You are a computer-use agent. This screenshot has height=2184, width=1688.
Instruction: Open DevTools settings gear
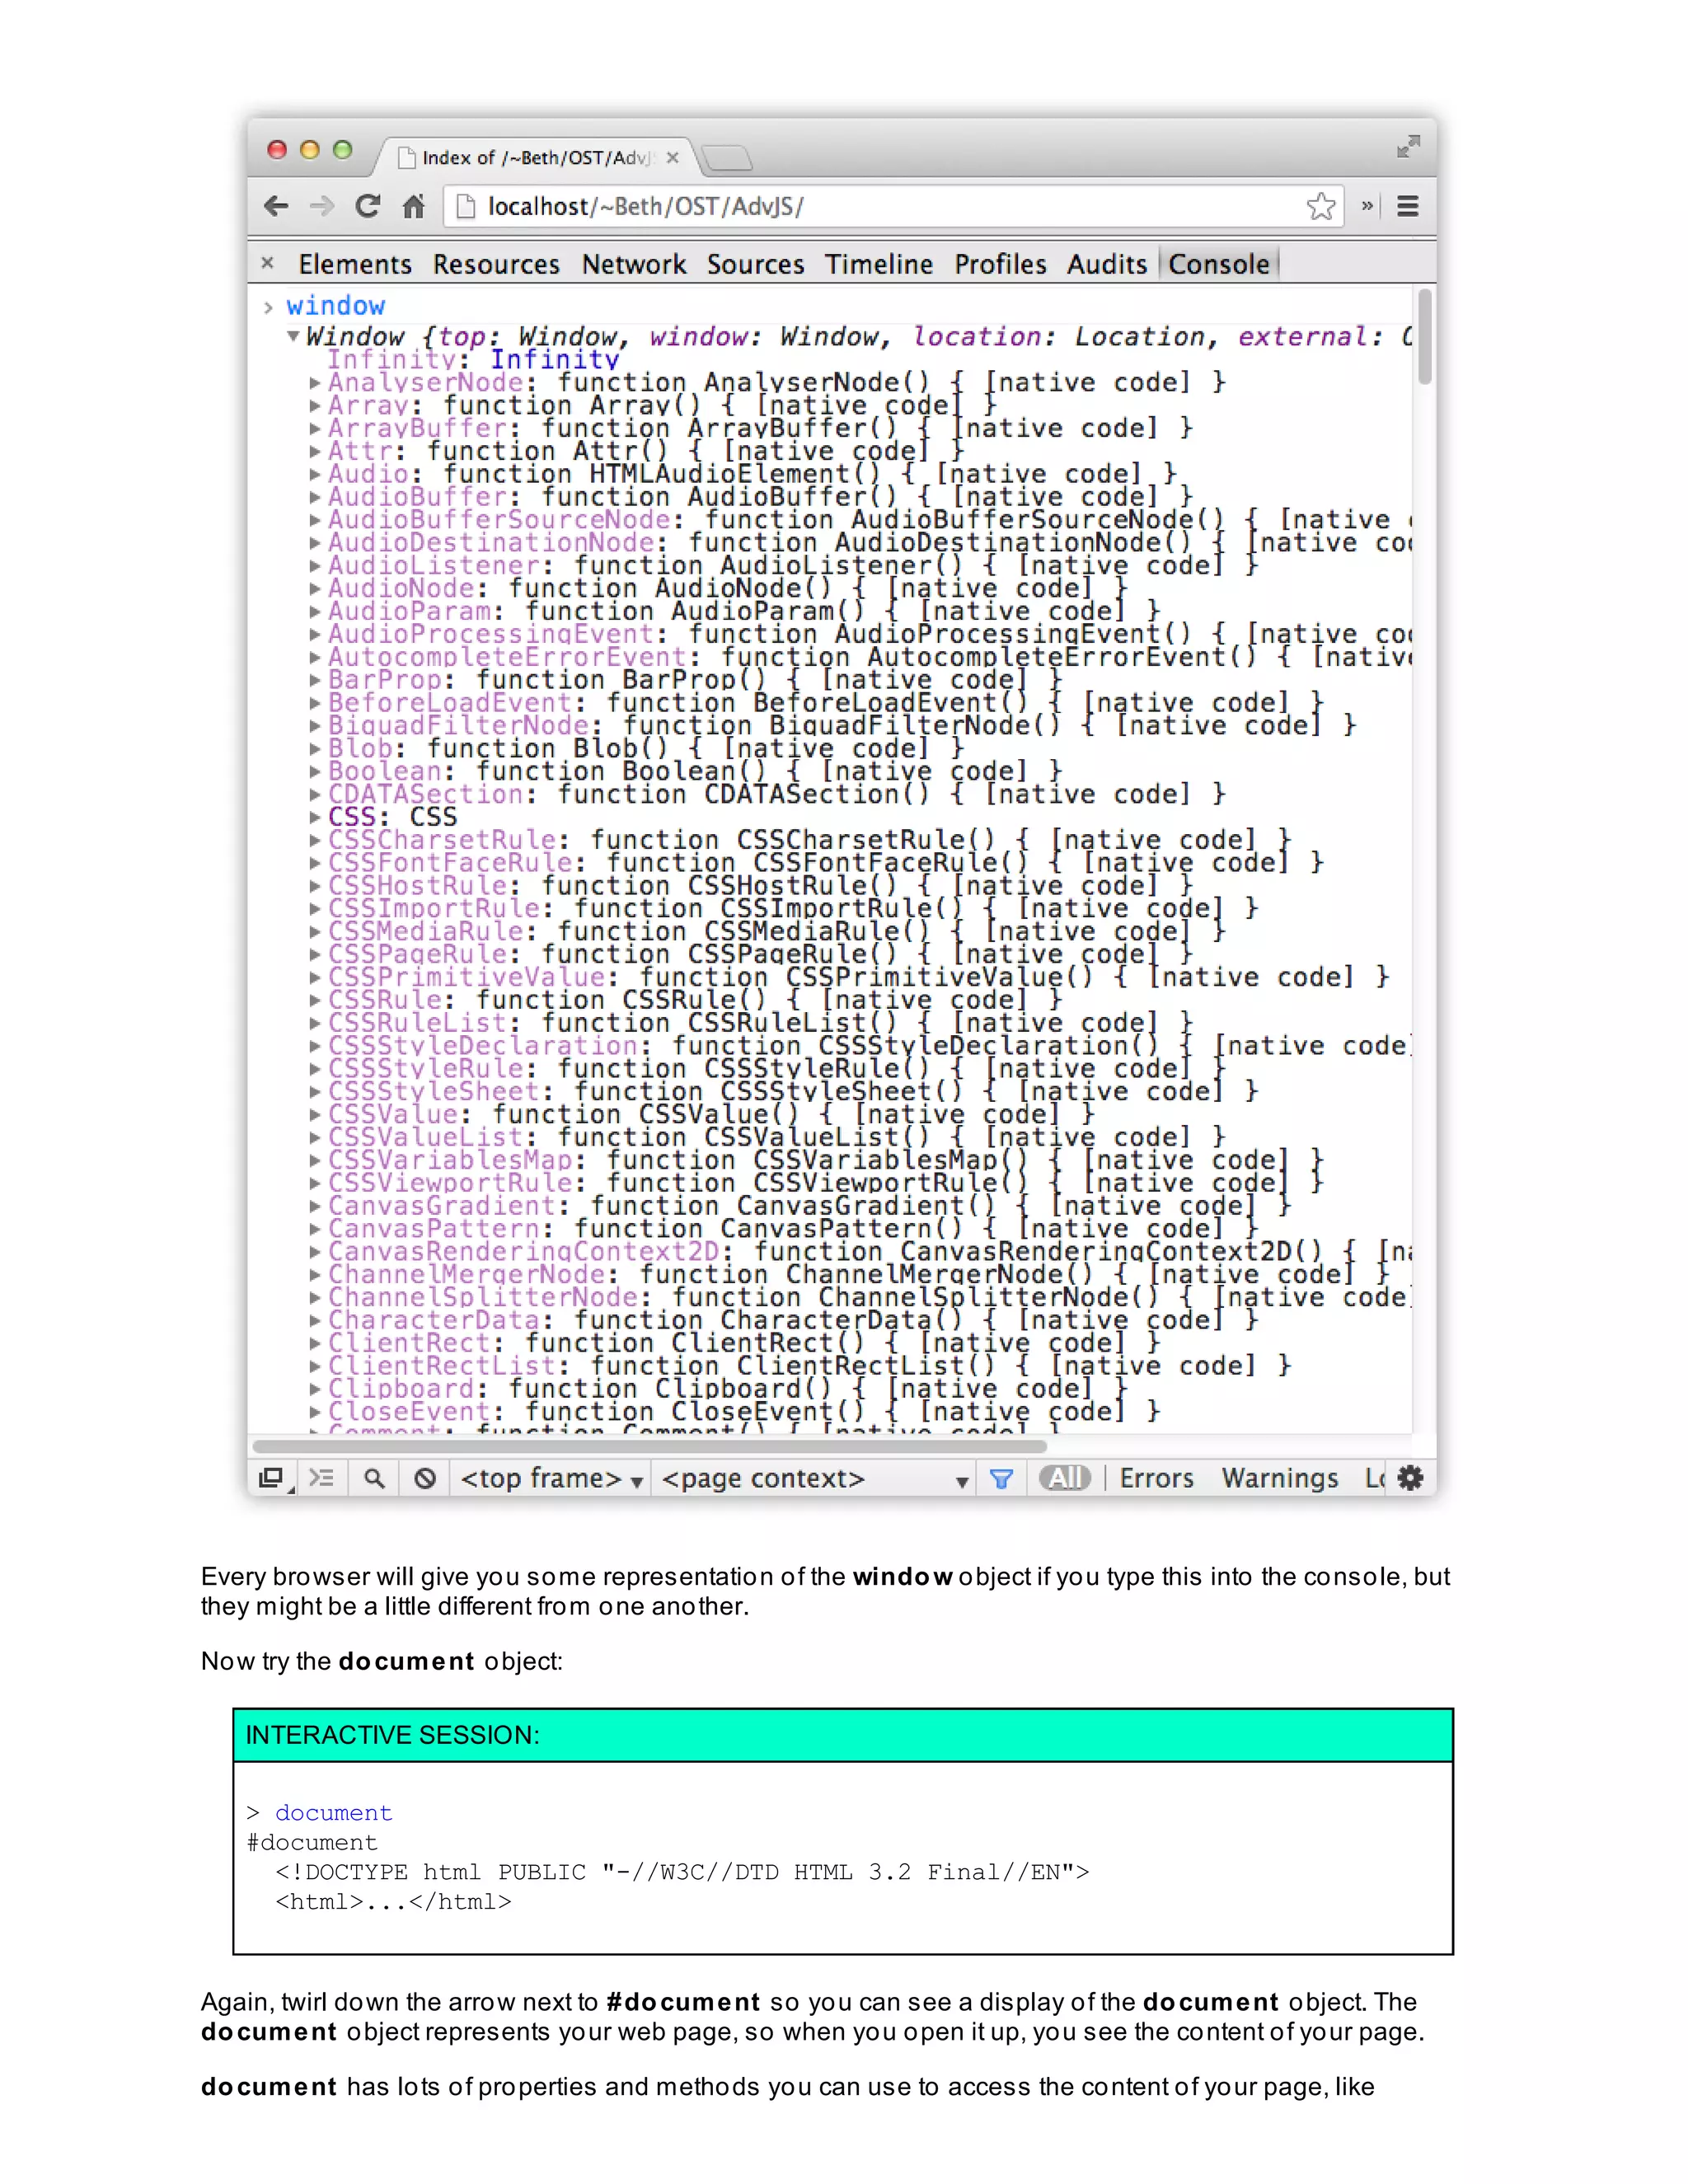(x=1410, y=1478)
